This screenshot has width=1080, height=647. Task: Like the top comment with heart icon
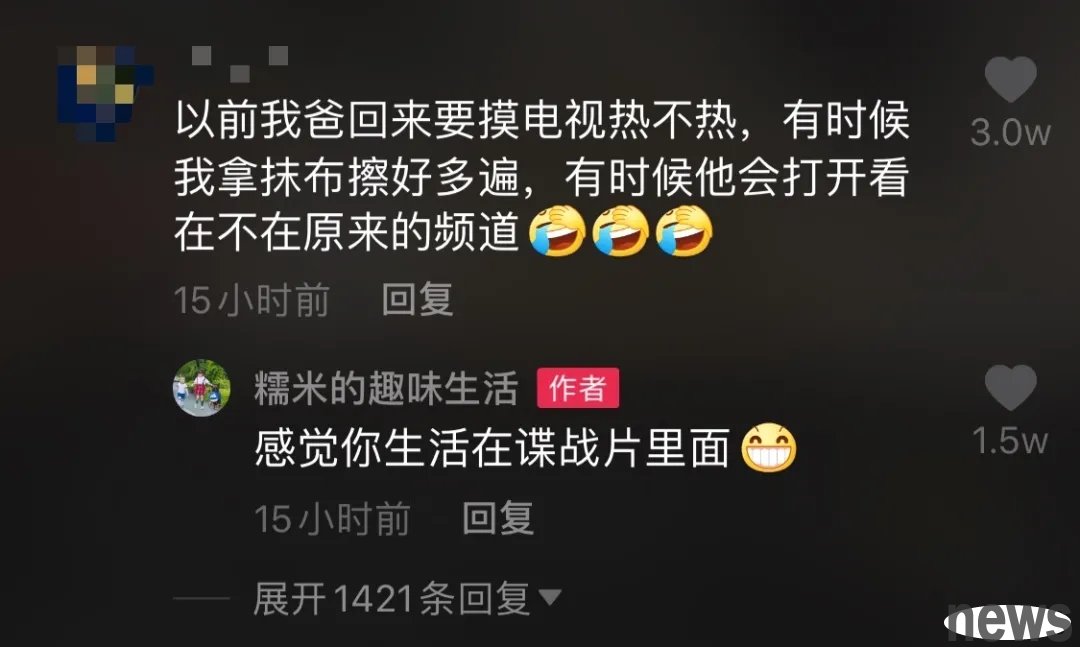click(1010, 79)
